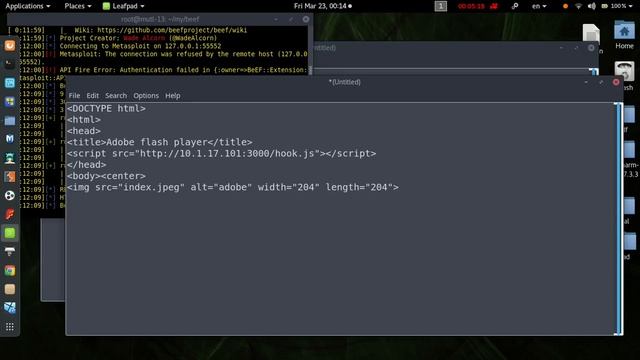Viewport: 640px width, 360px height.
Task: Click the '<DOCTYPE html>' line in Leafpad
Action: [106, 109]
